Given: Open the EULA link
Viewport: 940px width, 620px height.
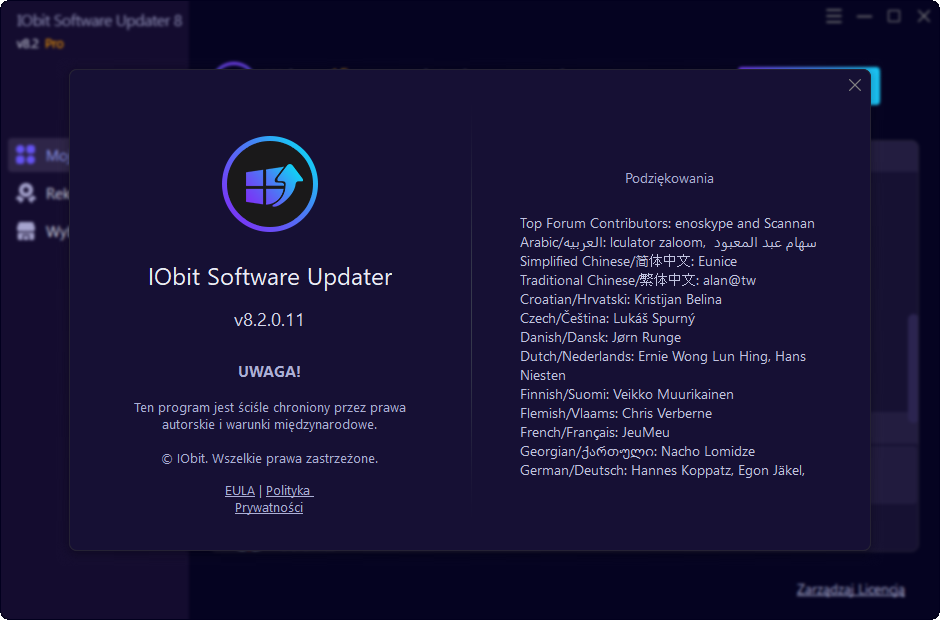Looking at the screenshot, I should [x=240, y=490].
